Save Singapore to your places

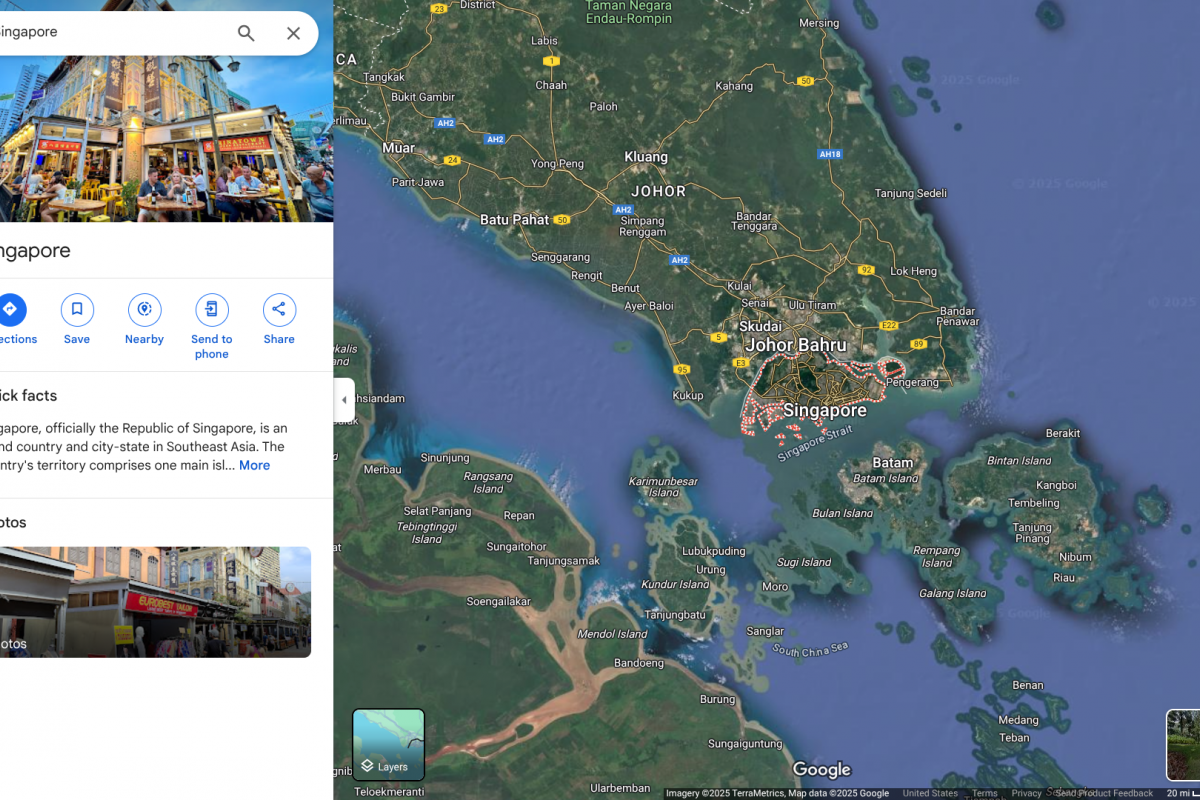[77, 310]
